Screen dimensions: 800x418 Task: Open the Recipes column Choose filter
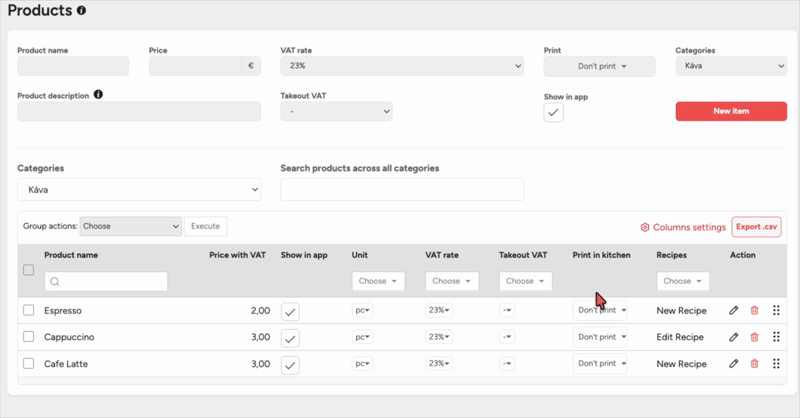pos(683,281)
